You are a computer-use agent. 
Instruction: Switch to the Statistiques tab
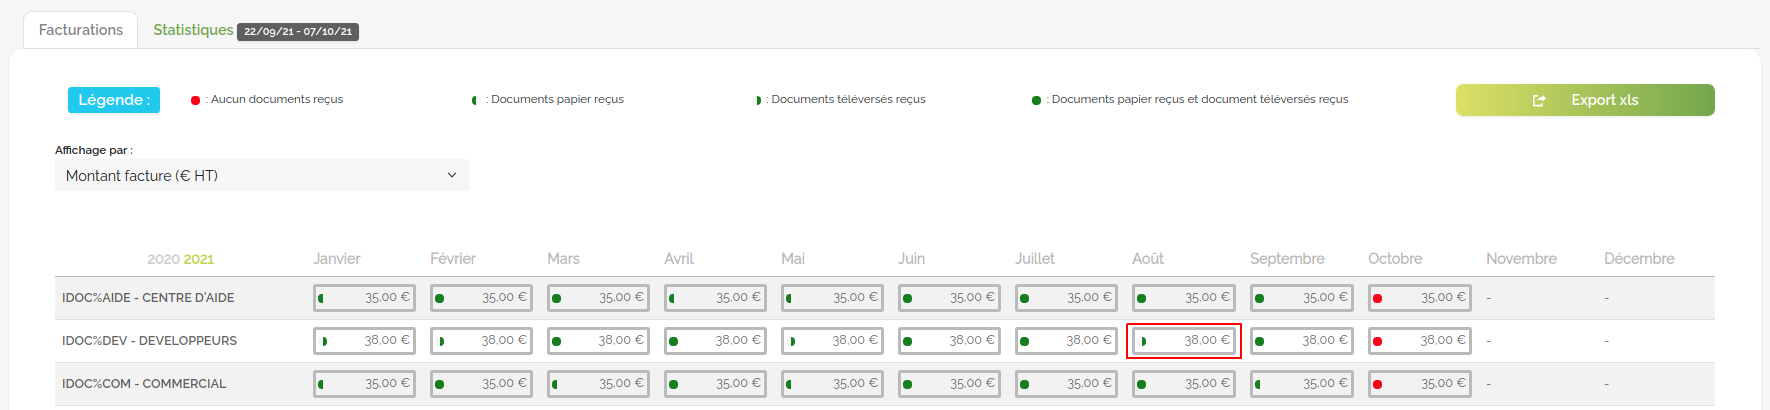(193, 30)
